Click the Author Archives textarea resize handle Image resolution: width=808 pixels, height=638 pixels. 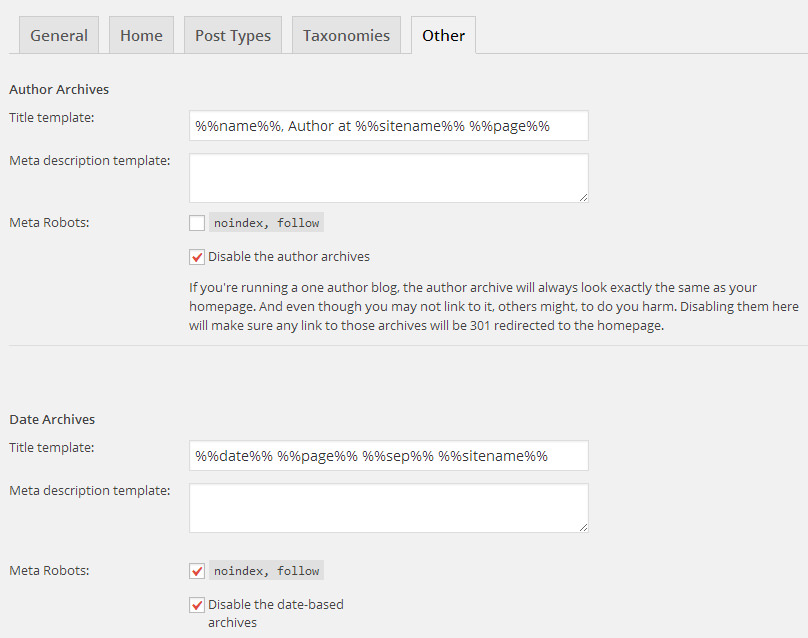click(x=583, y=197)
